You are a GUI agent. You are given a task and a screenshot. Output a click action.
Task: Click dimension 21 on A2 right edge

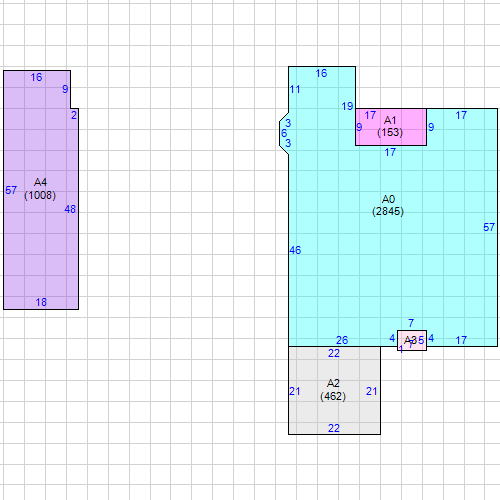371,391
